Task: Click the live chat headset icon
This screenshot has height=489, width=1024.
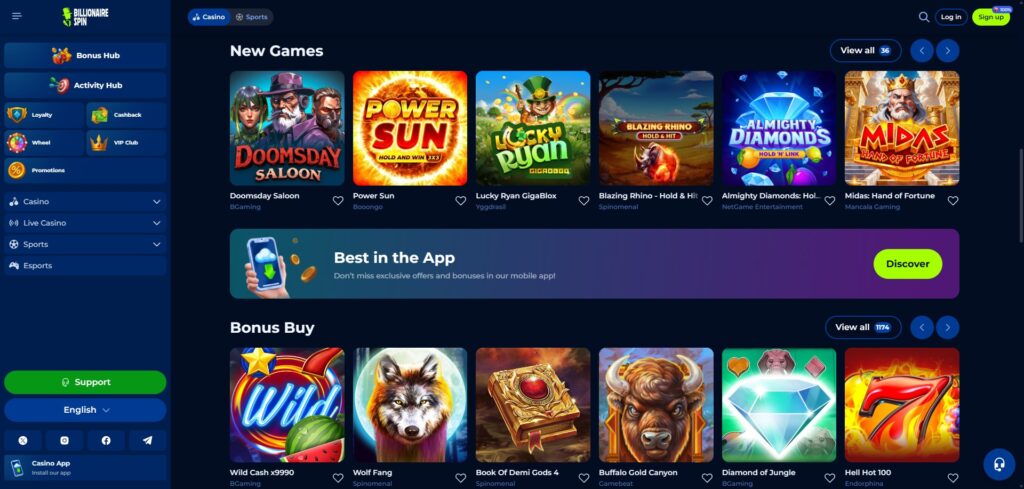Action: [x=999, y=464]
